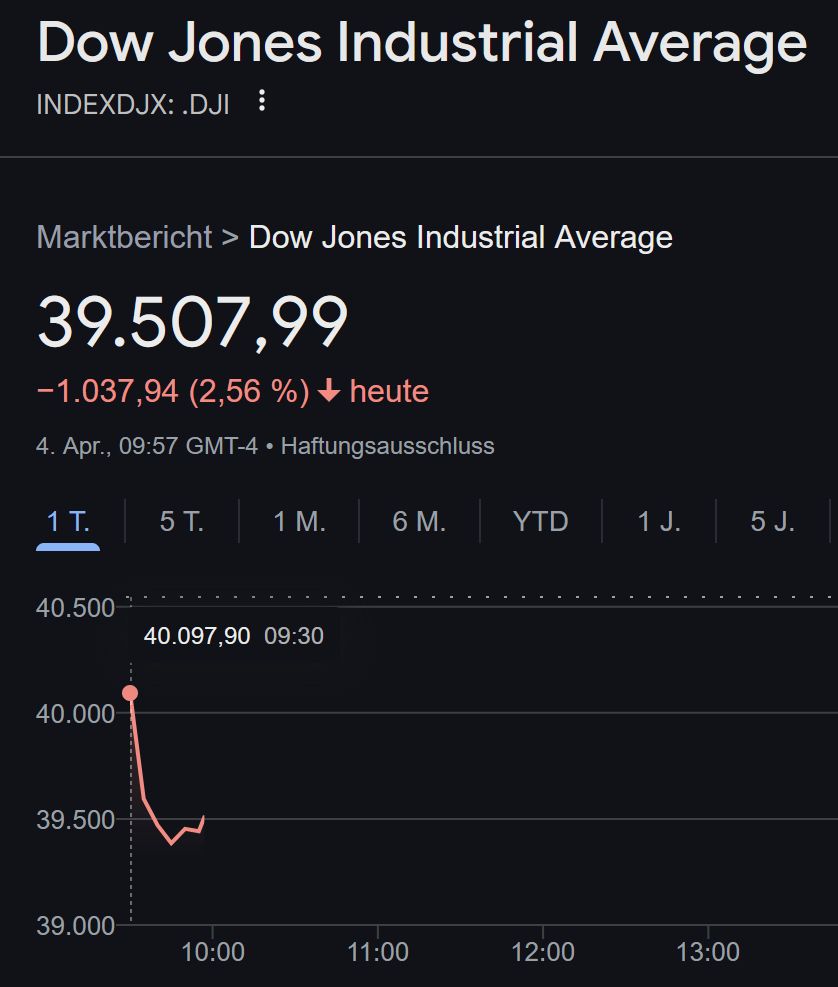The height and width of the screenshot is (987, 838).
Task: Click the 39.500 price axis label
Action: click(76, 820)
